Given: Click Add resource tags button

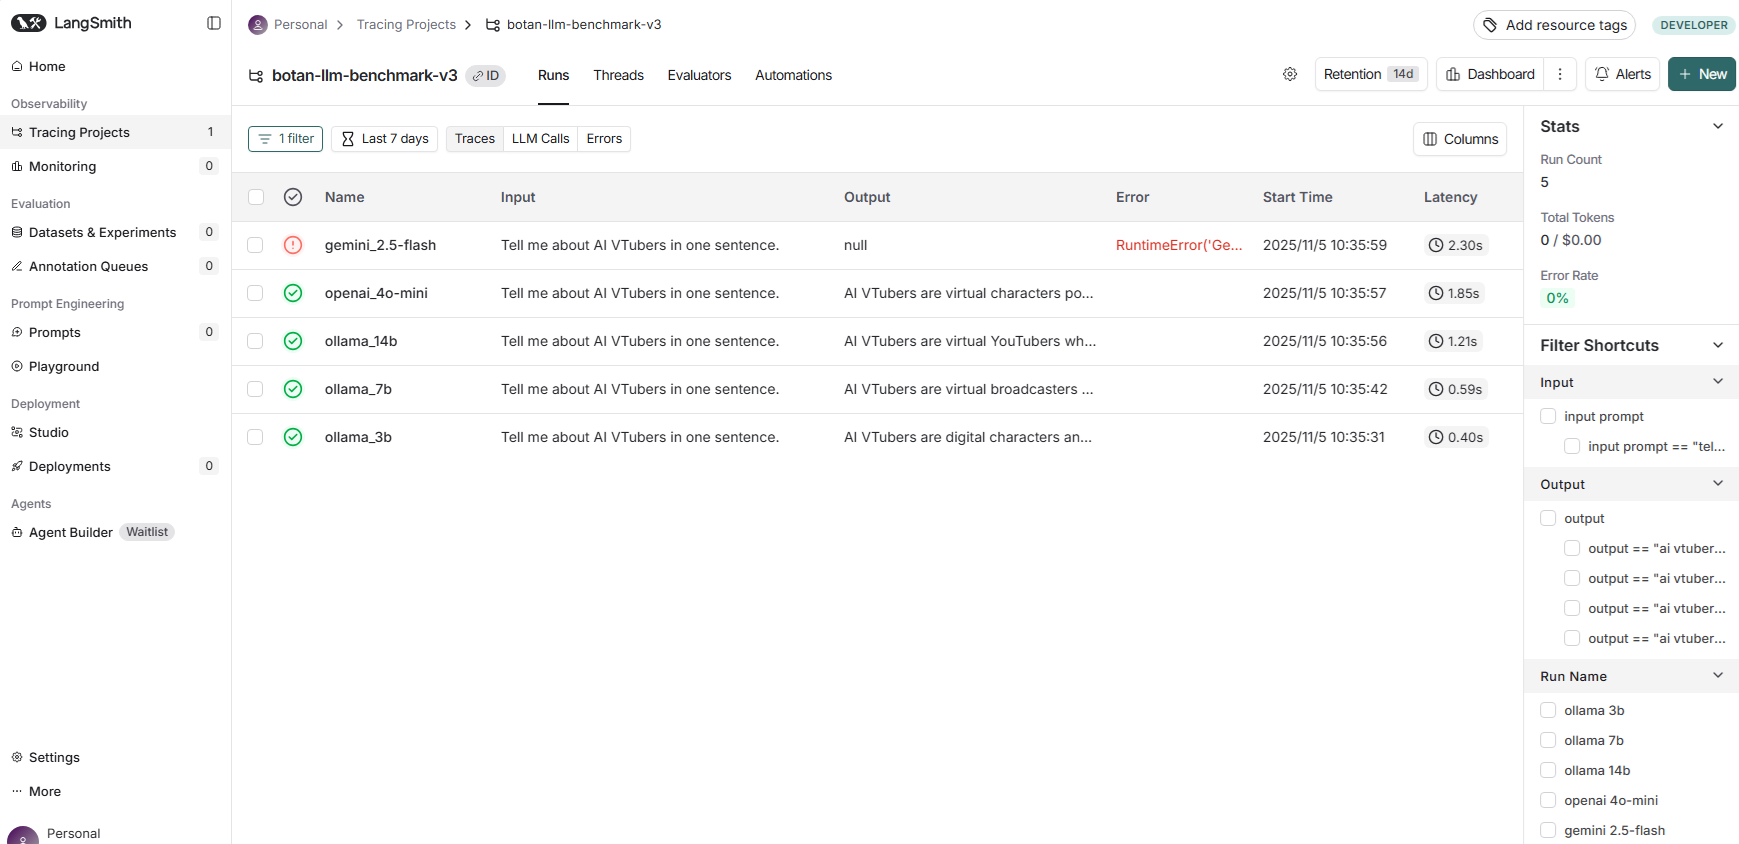Looking at the screenshot, I should tap(1554, 25).
